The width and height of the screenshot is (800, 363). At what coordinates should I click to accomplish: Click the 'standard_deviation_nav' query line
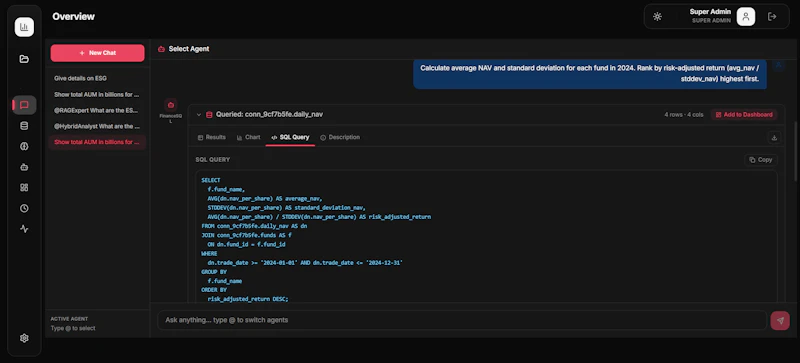point(287,208)
